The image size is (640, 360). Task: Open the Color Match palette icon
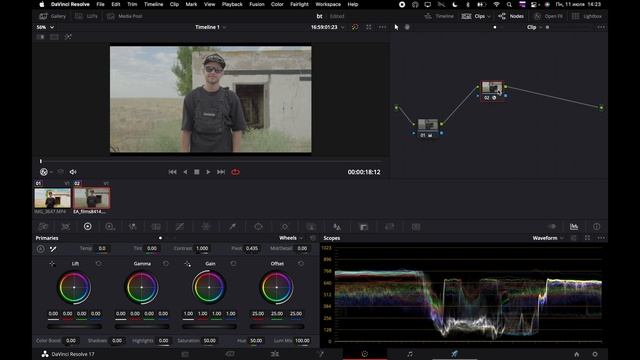pos(65,227)
